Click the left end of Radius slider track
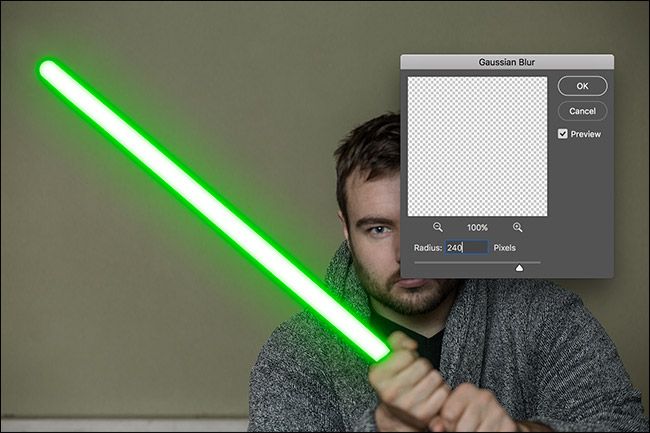 pyautogui.click(x=417, y=262)
